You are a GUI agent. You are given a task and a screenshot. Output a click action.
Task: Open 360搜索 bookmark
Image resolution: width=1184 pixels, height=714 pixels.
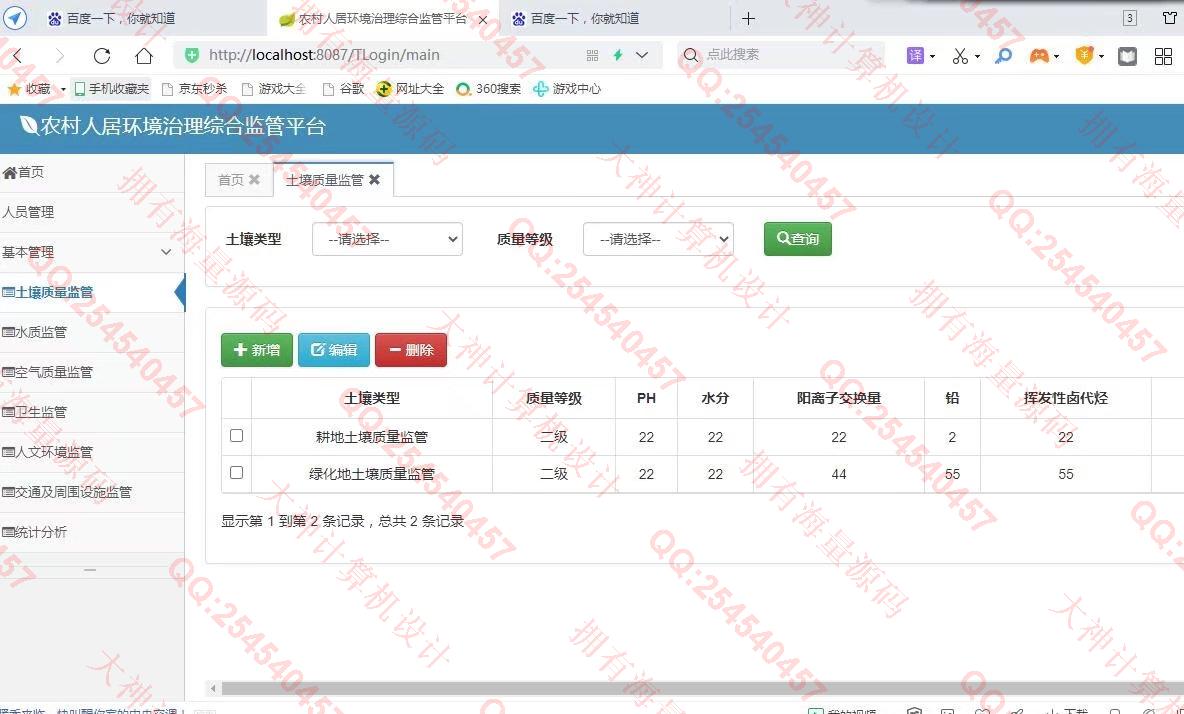point(489,89)
